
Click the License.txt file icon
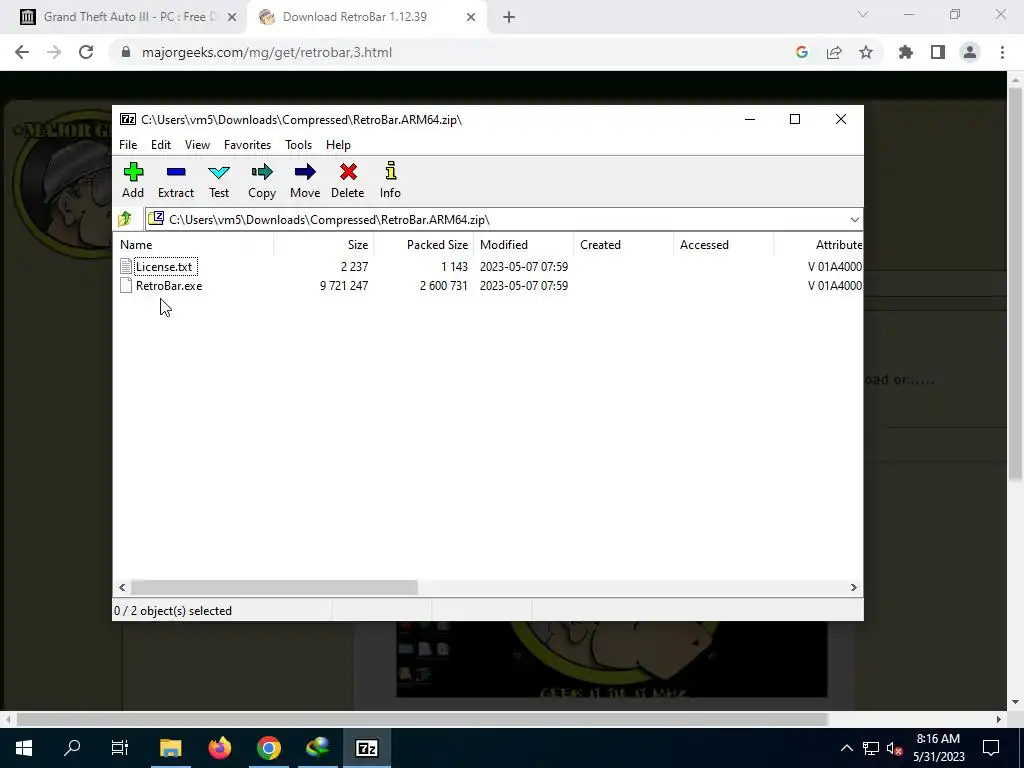[x=126, y=266]
